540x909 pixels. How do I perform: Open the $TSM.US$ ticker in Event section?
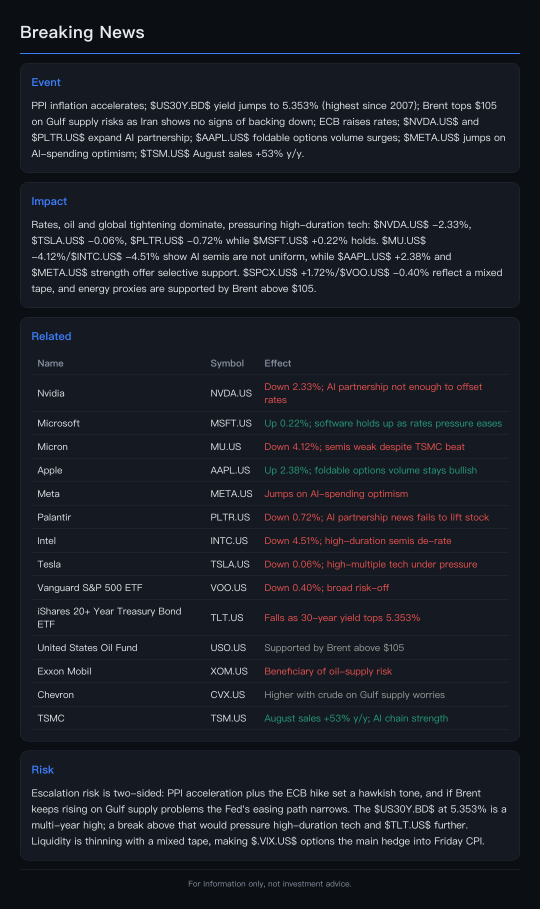pos(165,154)
